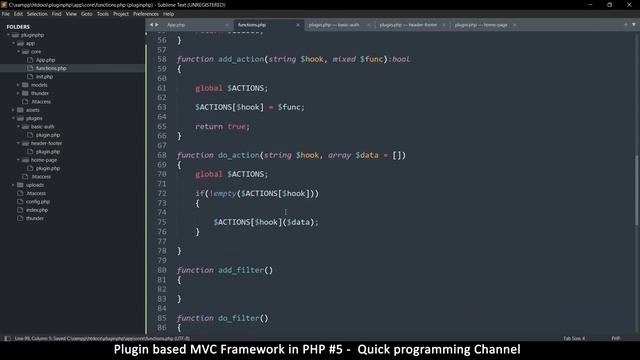Click plugin.php file icon under basic-auth

tap(30, 135)
